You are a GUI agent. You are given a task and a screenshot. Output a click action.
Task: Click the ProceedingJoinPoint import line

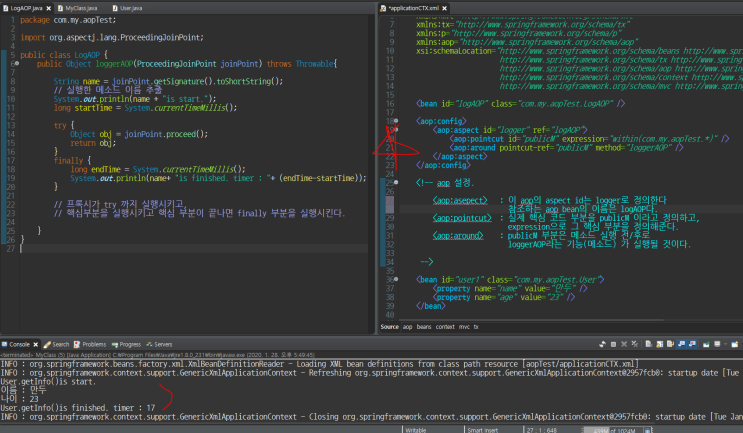[112, 37]
